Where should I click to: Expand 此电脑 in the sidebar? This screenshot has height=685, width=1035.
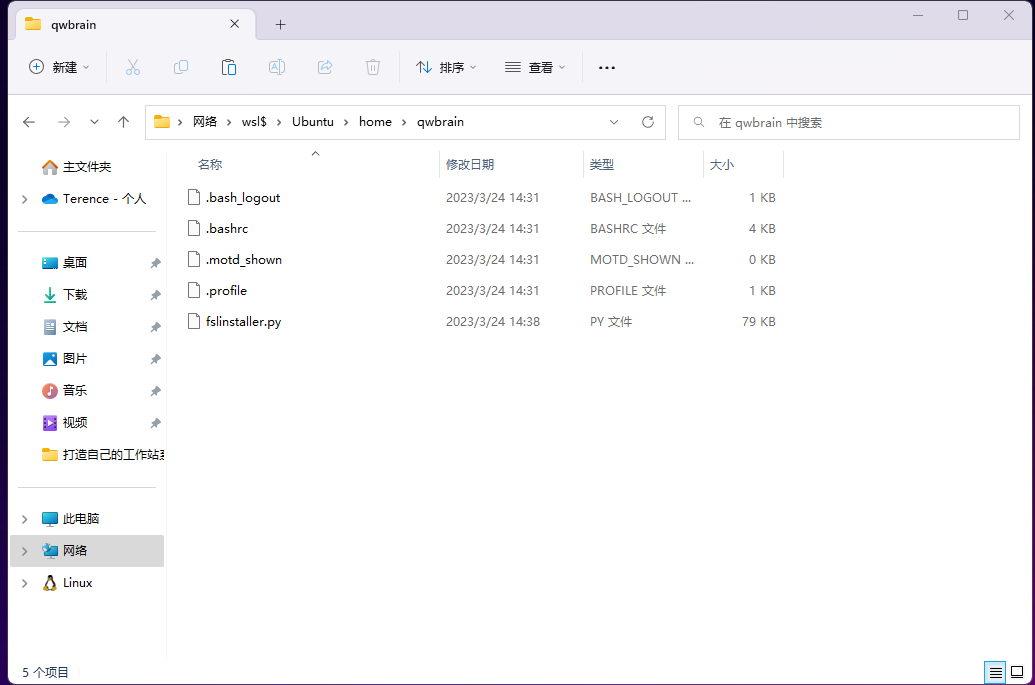(24, 518)
